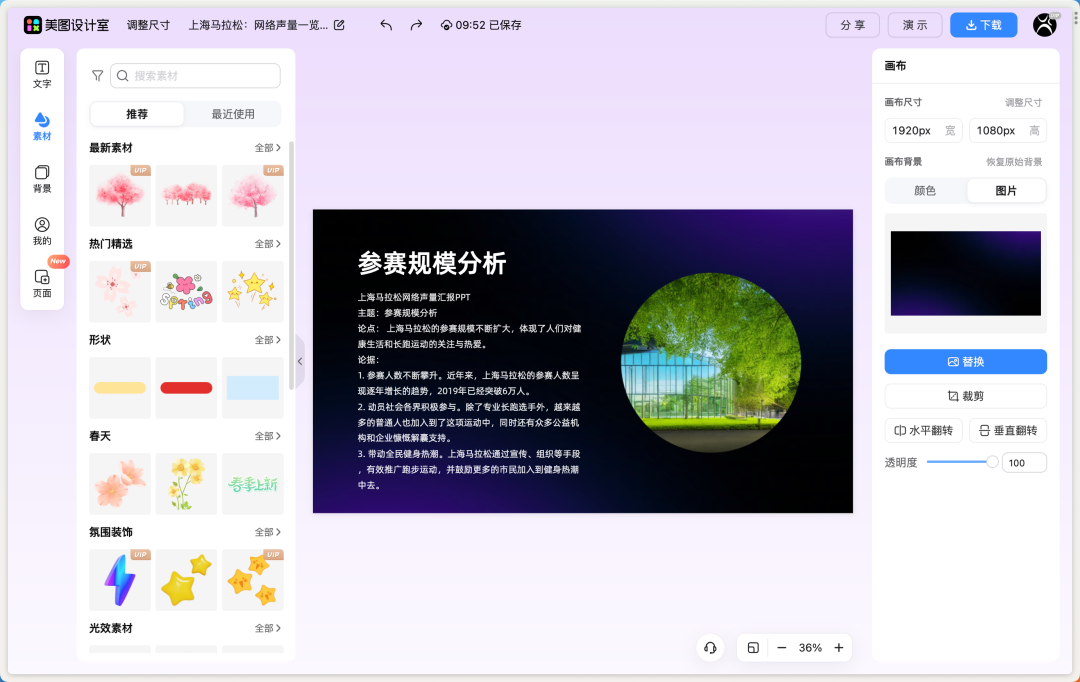Open the 背景 background panel
Viewport: 1080px width, 682px height.
click(x=42, y=179)
